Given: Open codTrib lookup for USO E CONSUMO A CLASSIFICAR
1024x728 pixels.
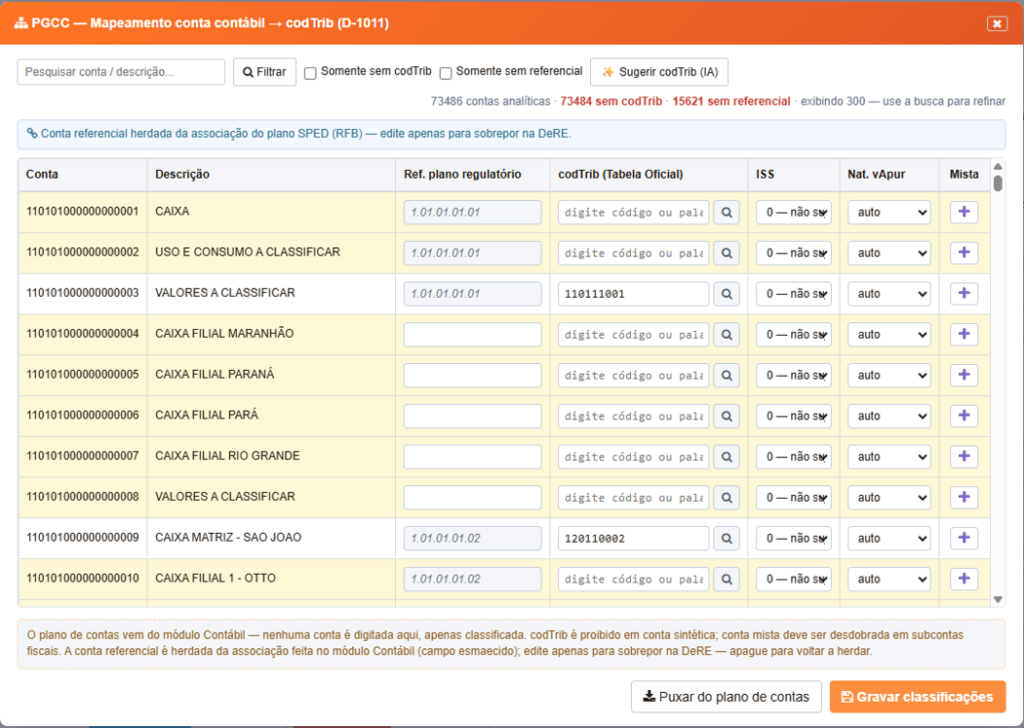Looking at the screenshot, I should pos(726,253).
